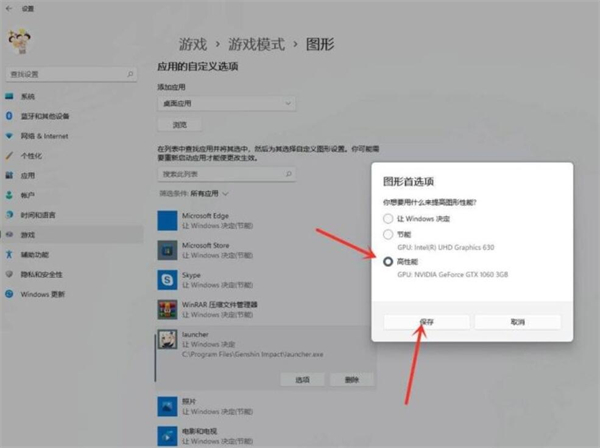Focus the 搜索此列表 search field
Screen dimensions: 600x448
pyautogui.click(x=227, y=174)
